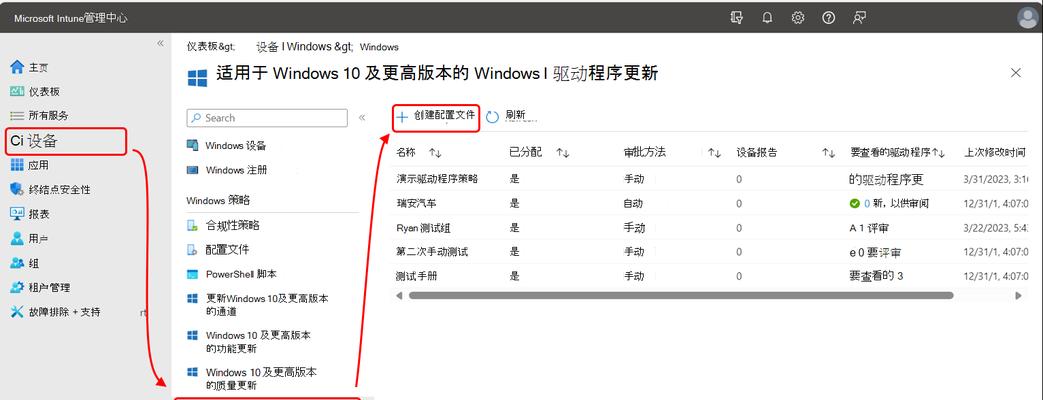Click 3/22/2023 modified date cell
The height and width of the screenshot is (400, 1043).
coord(995,228)
